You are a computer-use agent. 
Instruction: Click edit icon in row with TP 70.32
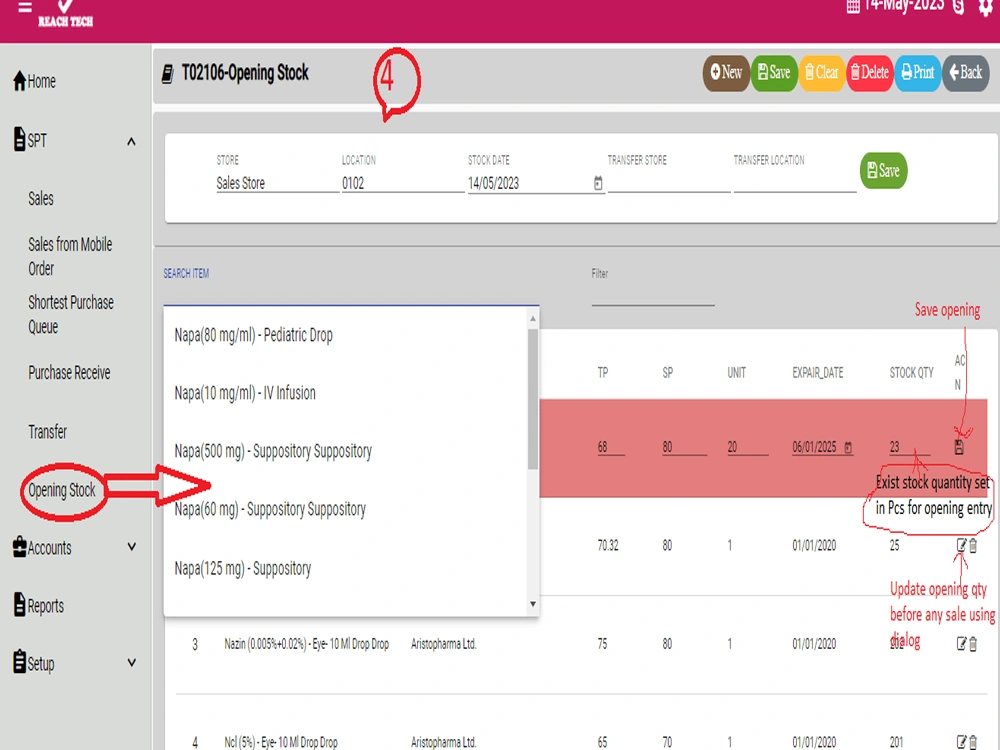(x=961, y=545)
